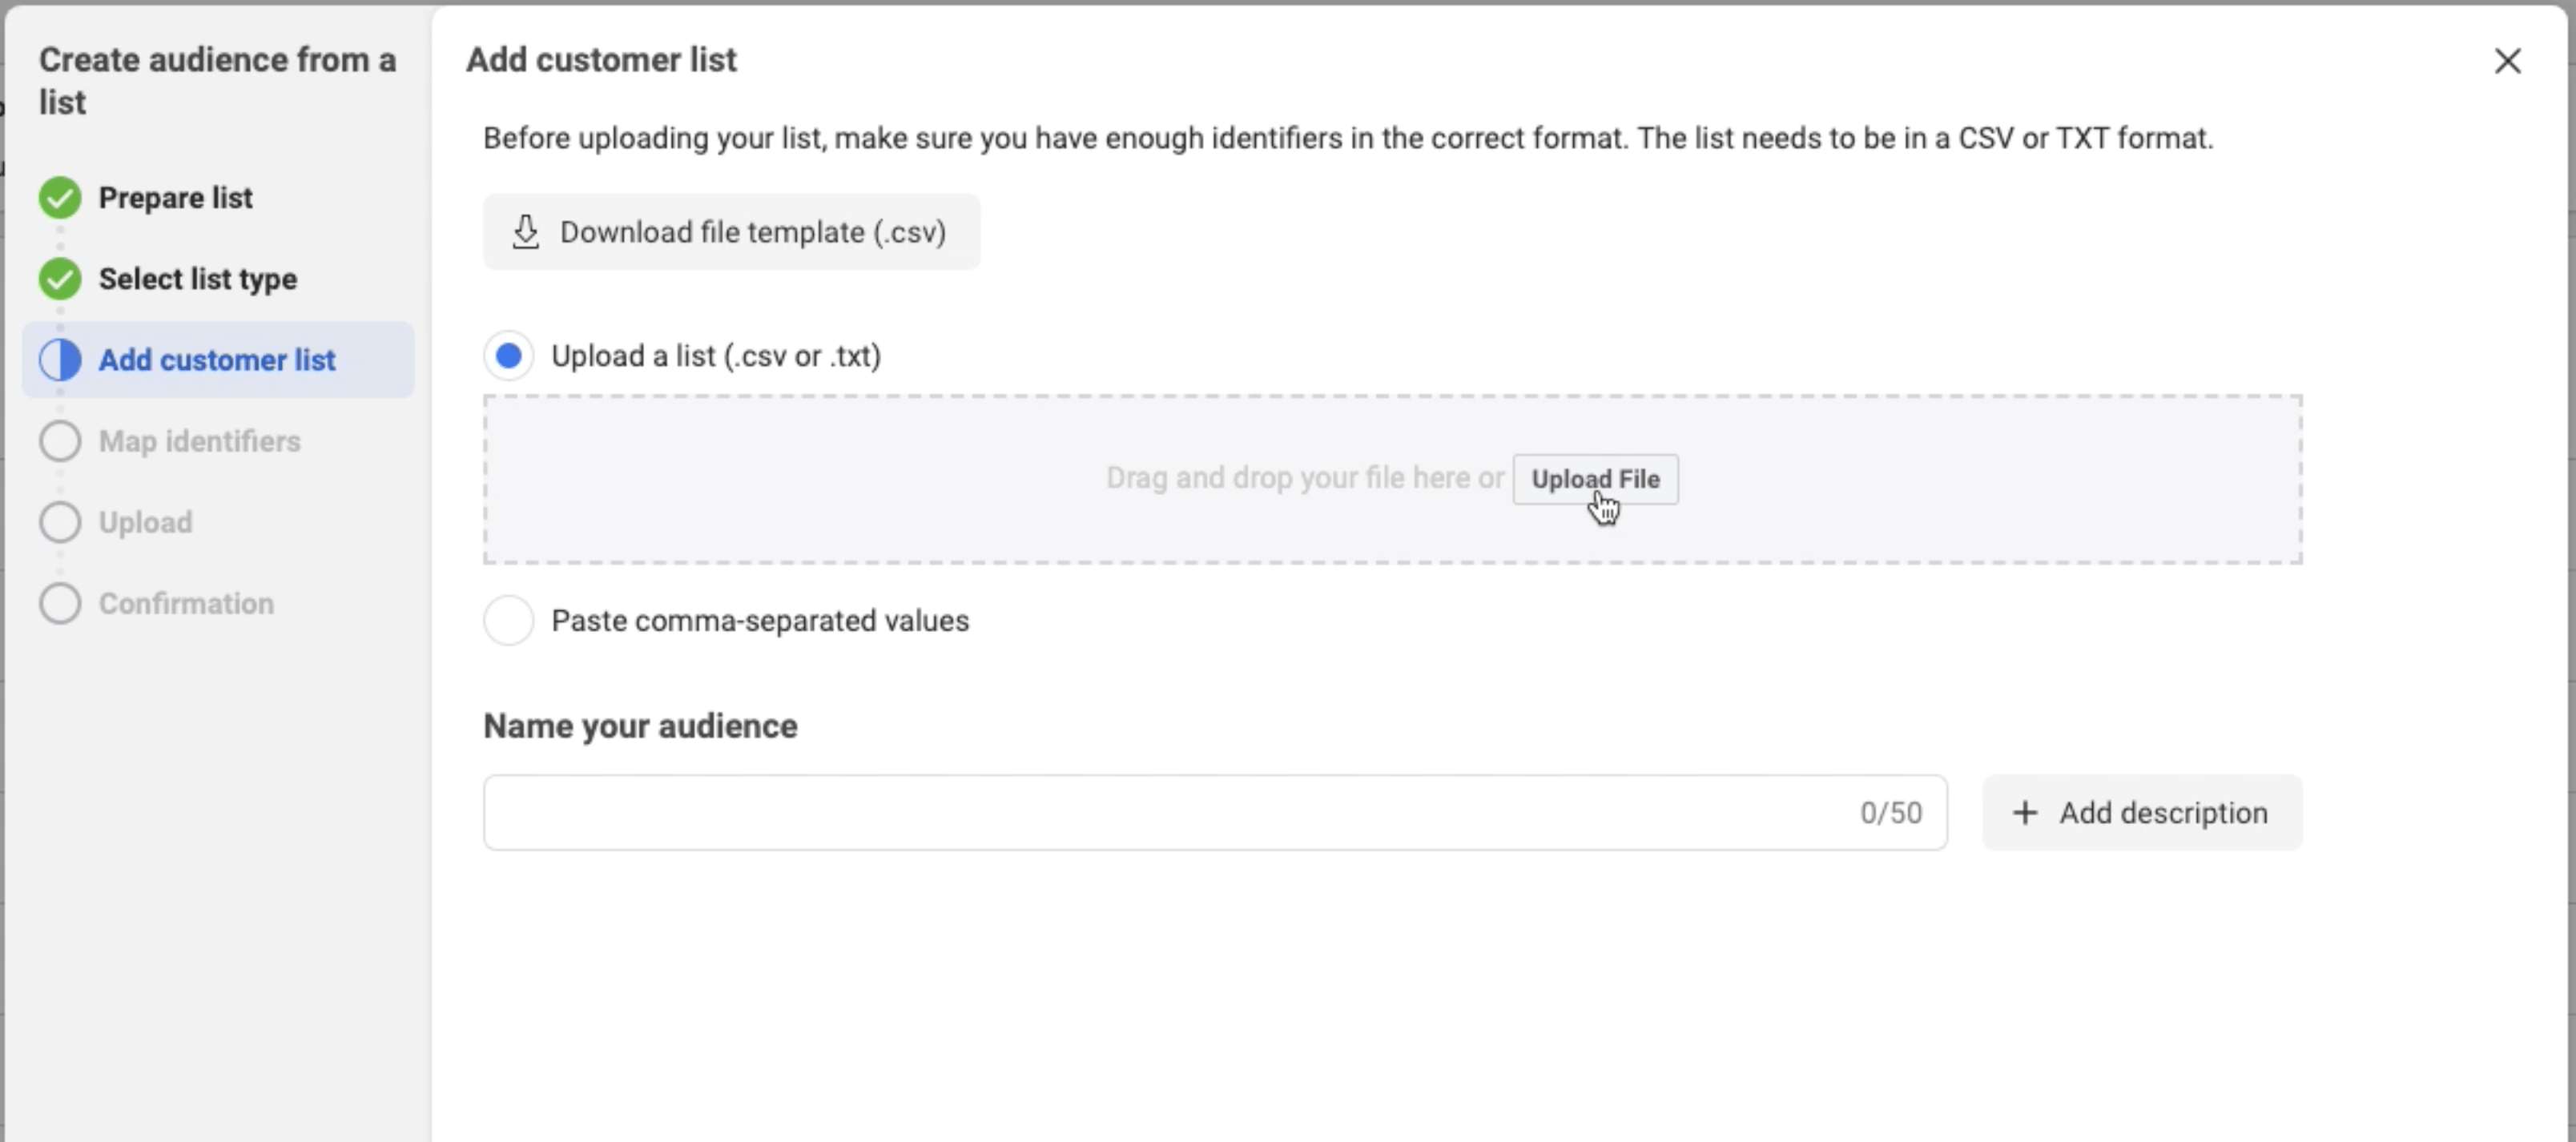This screenshot has height=1142, width=2576.
Task: Click the green checkmark beside Select list type
Action: [x=60, y=279]
